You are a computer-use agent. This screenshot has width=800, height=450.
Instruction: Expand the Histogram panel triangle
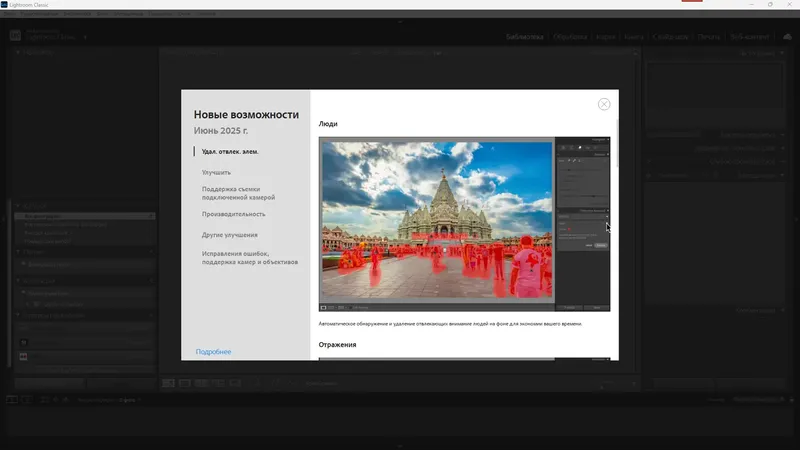[782, 53]
